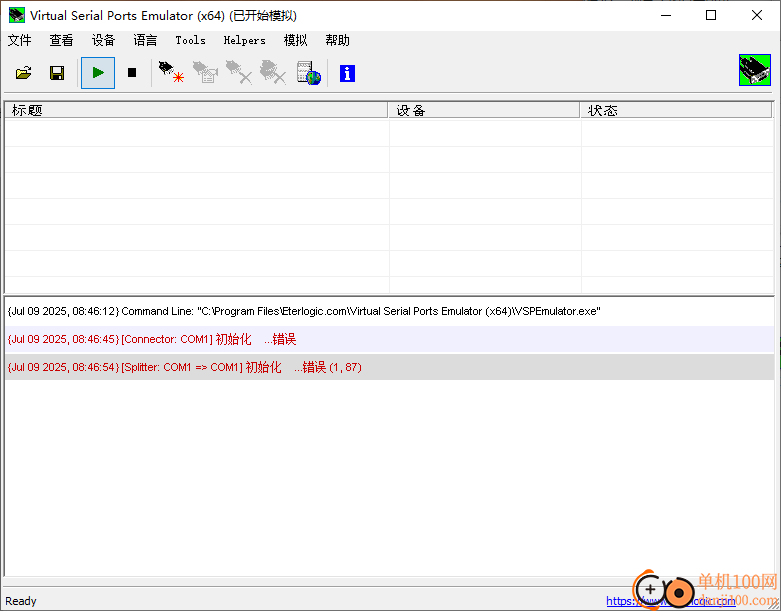Open the 帮助 menu
This screenshot has width=781, height=611.
coord(337,40)
